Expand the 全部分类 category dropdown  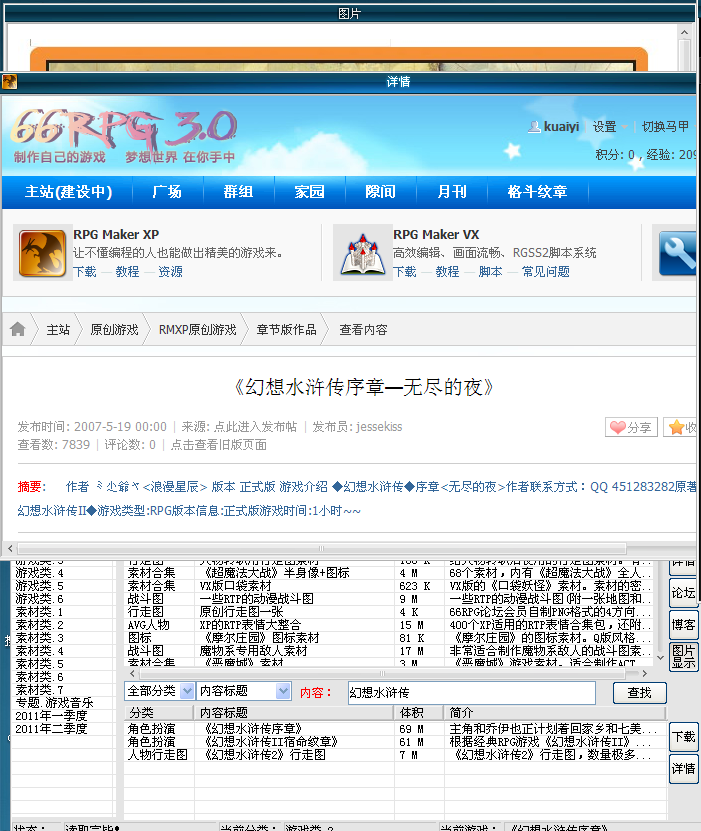[187, 691]
